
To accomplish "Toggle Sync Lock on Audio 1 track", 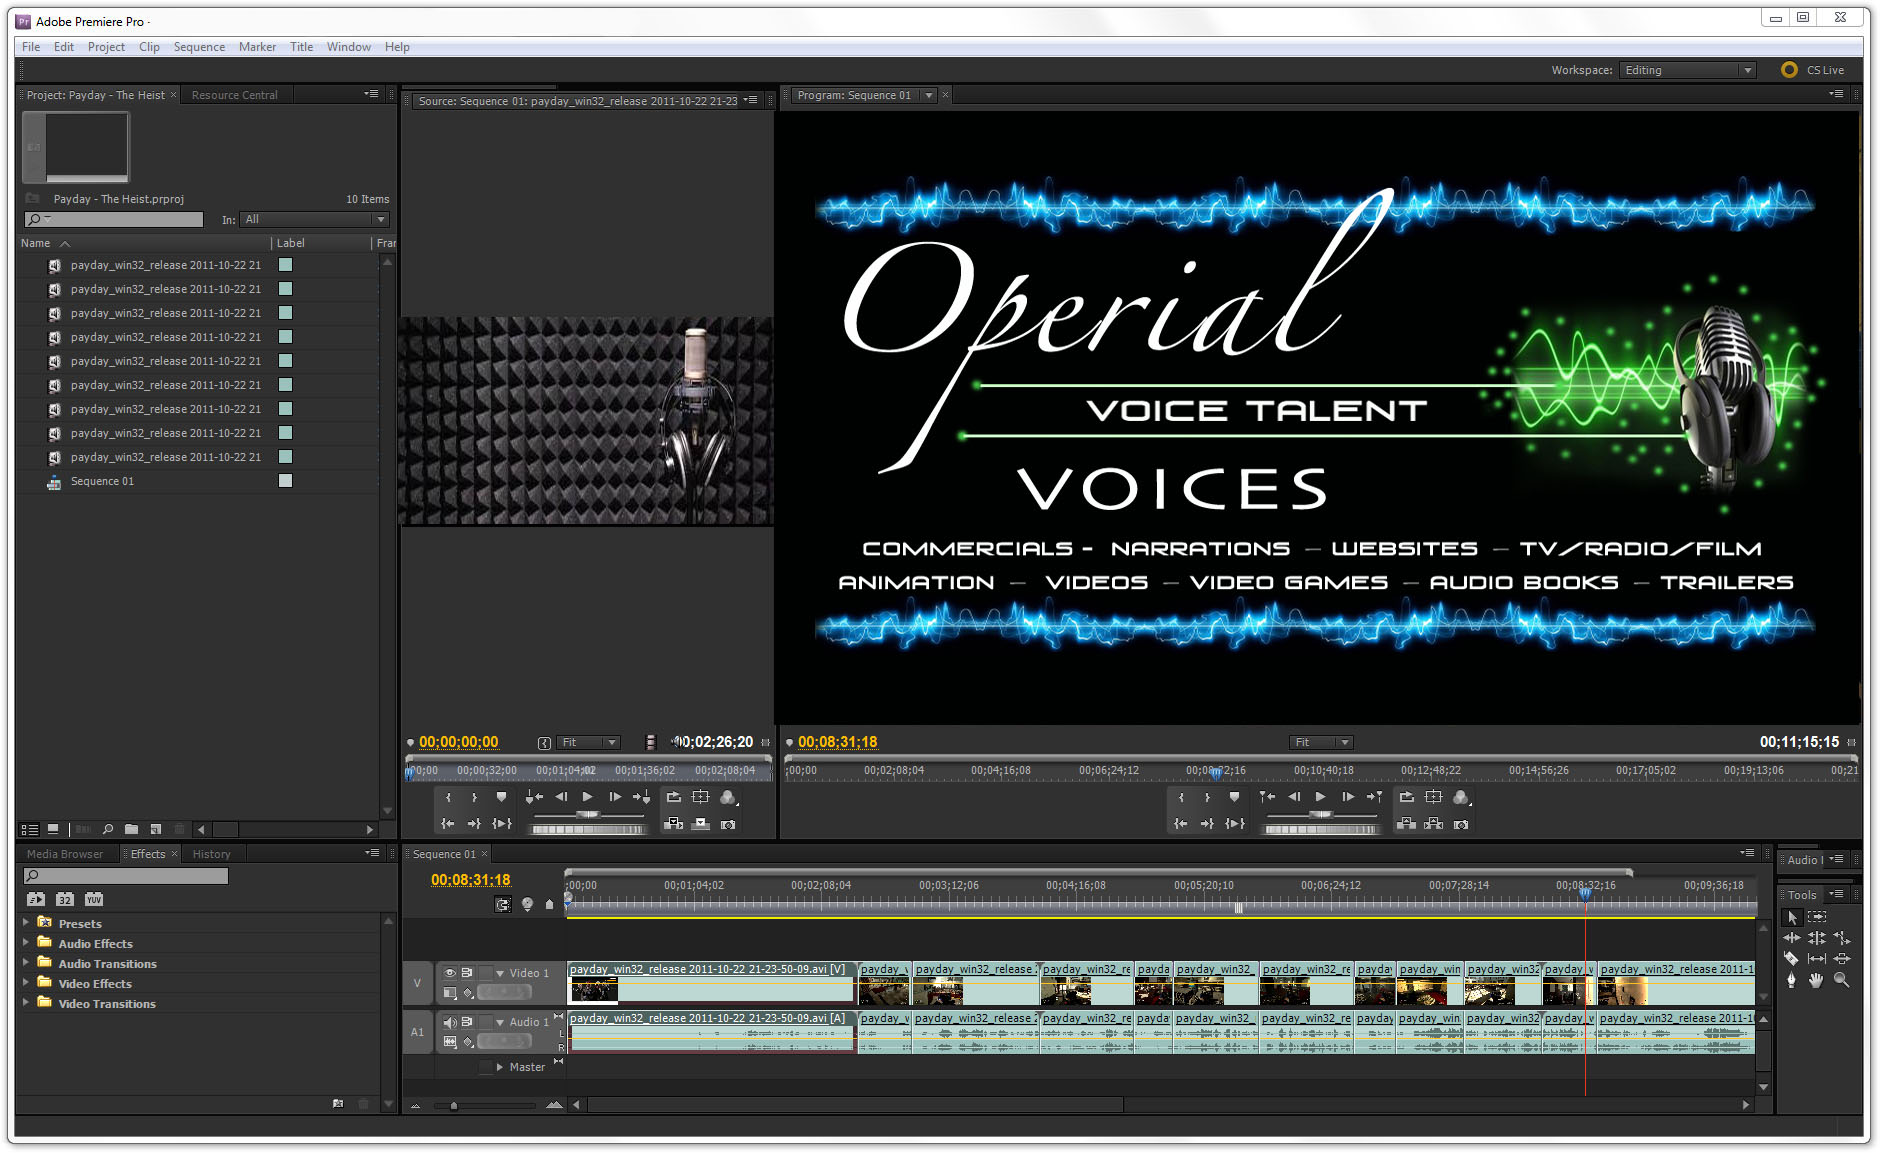I will [467, 1022].
